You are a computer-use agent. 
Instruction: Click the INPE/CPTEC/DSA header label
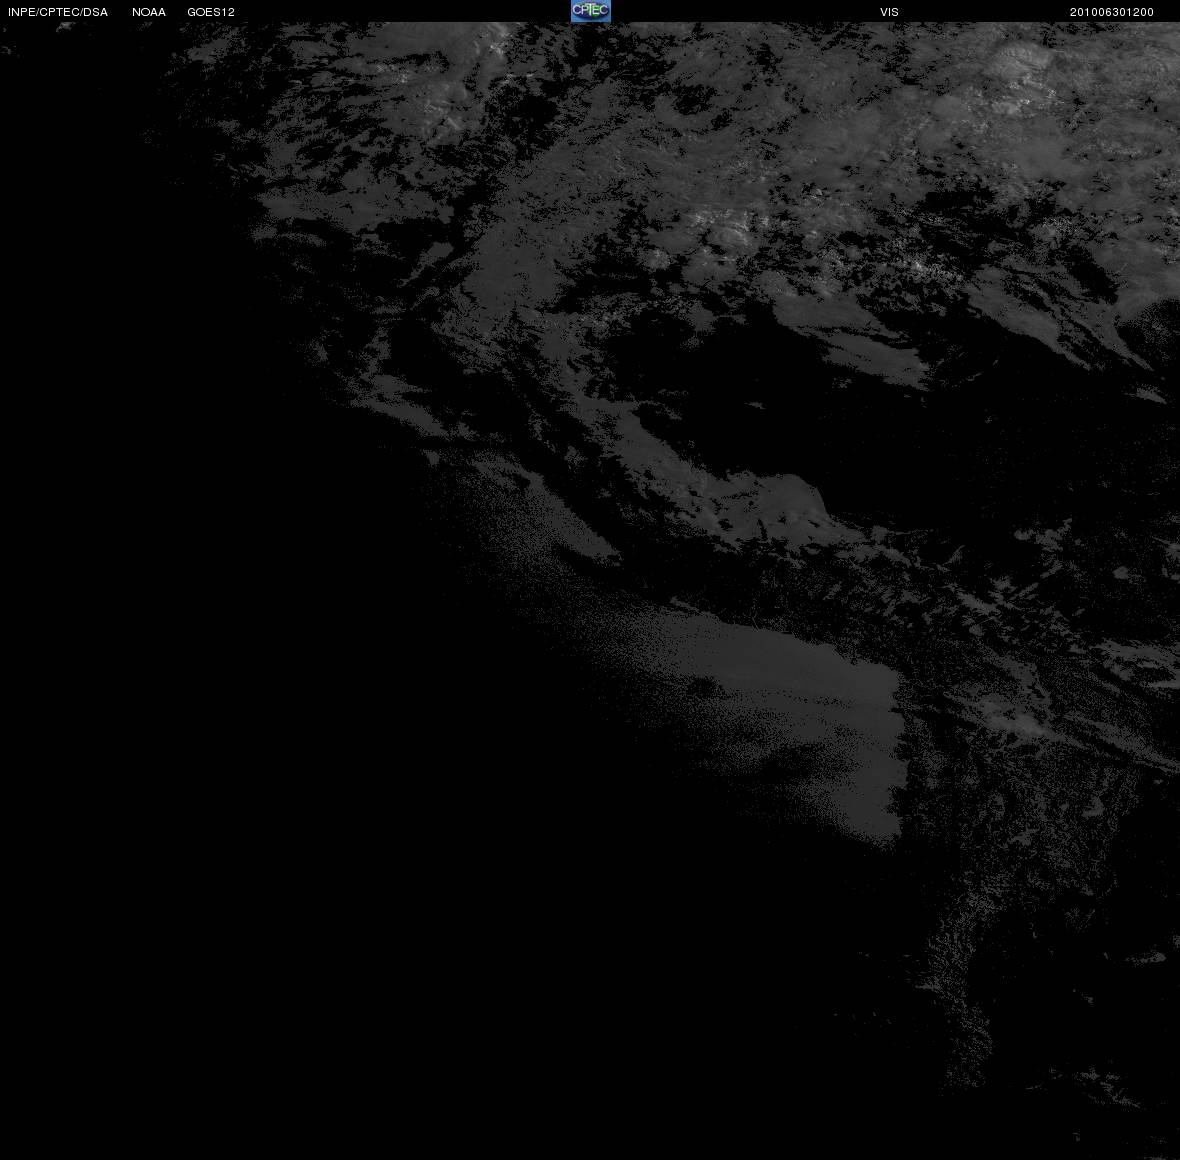pyautogui.click(x=58, y=12)
